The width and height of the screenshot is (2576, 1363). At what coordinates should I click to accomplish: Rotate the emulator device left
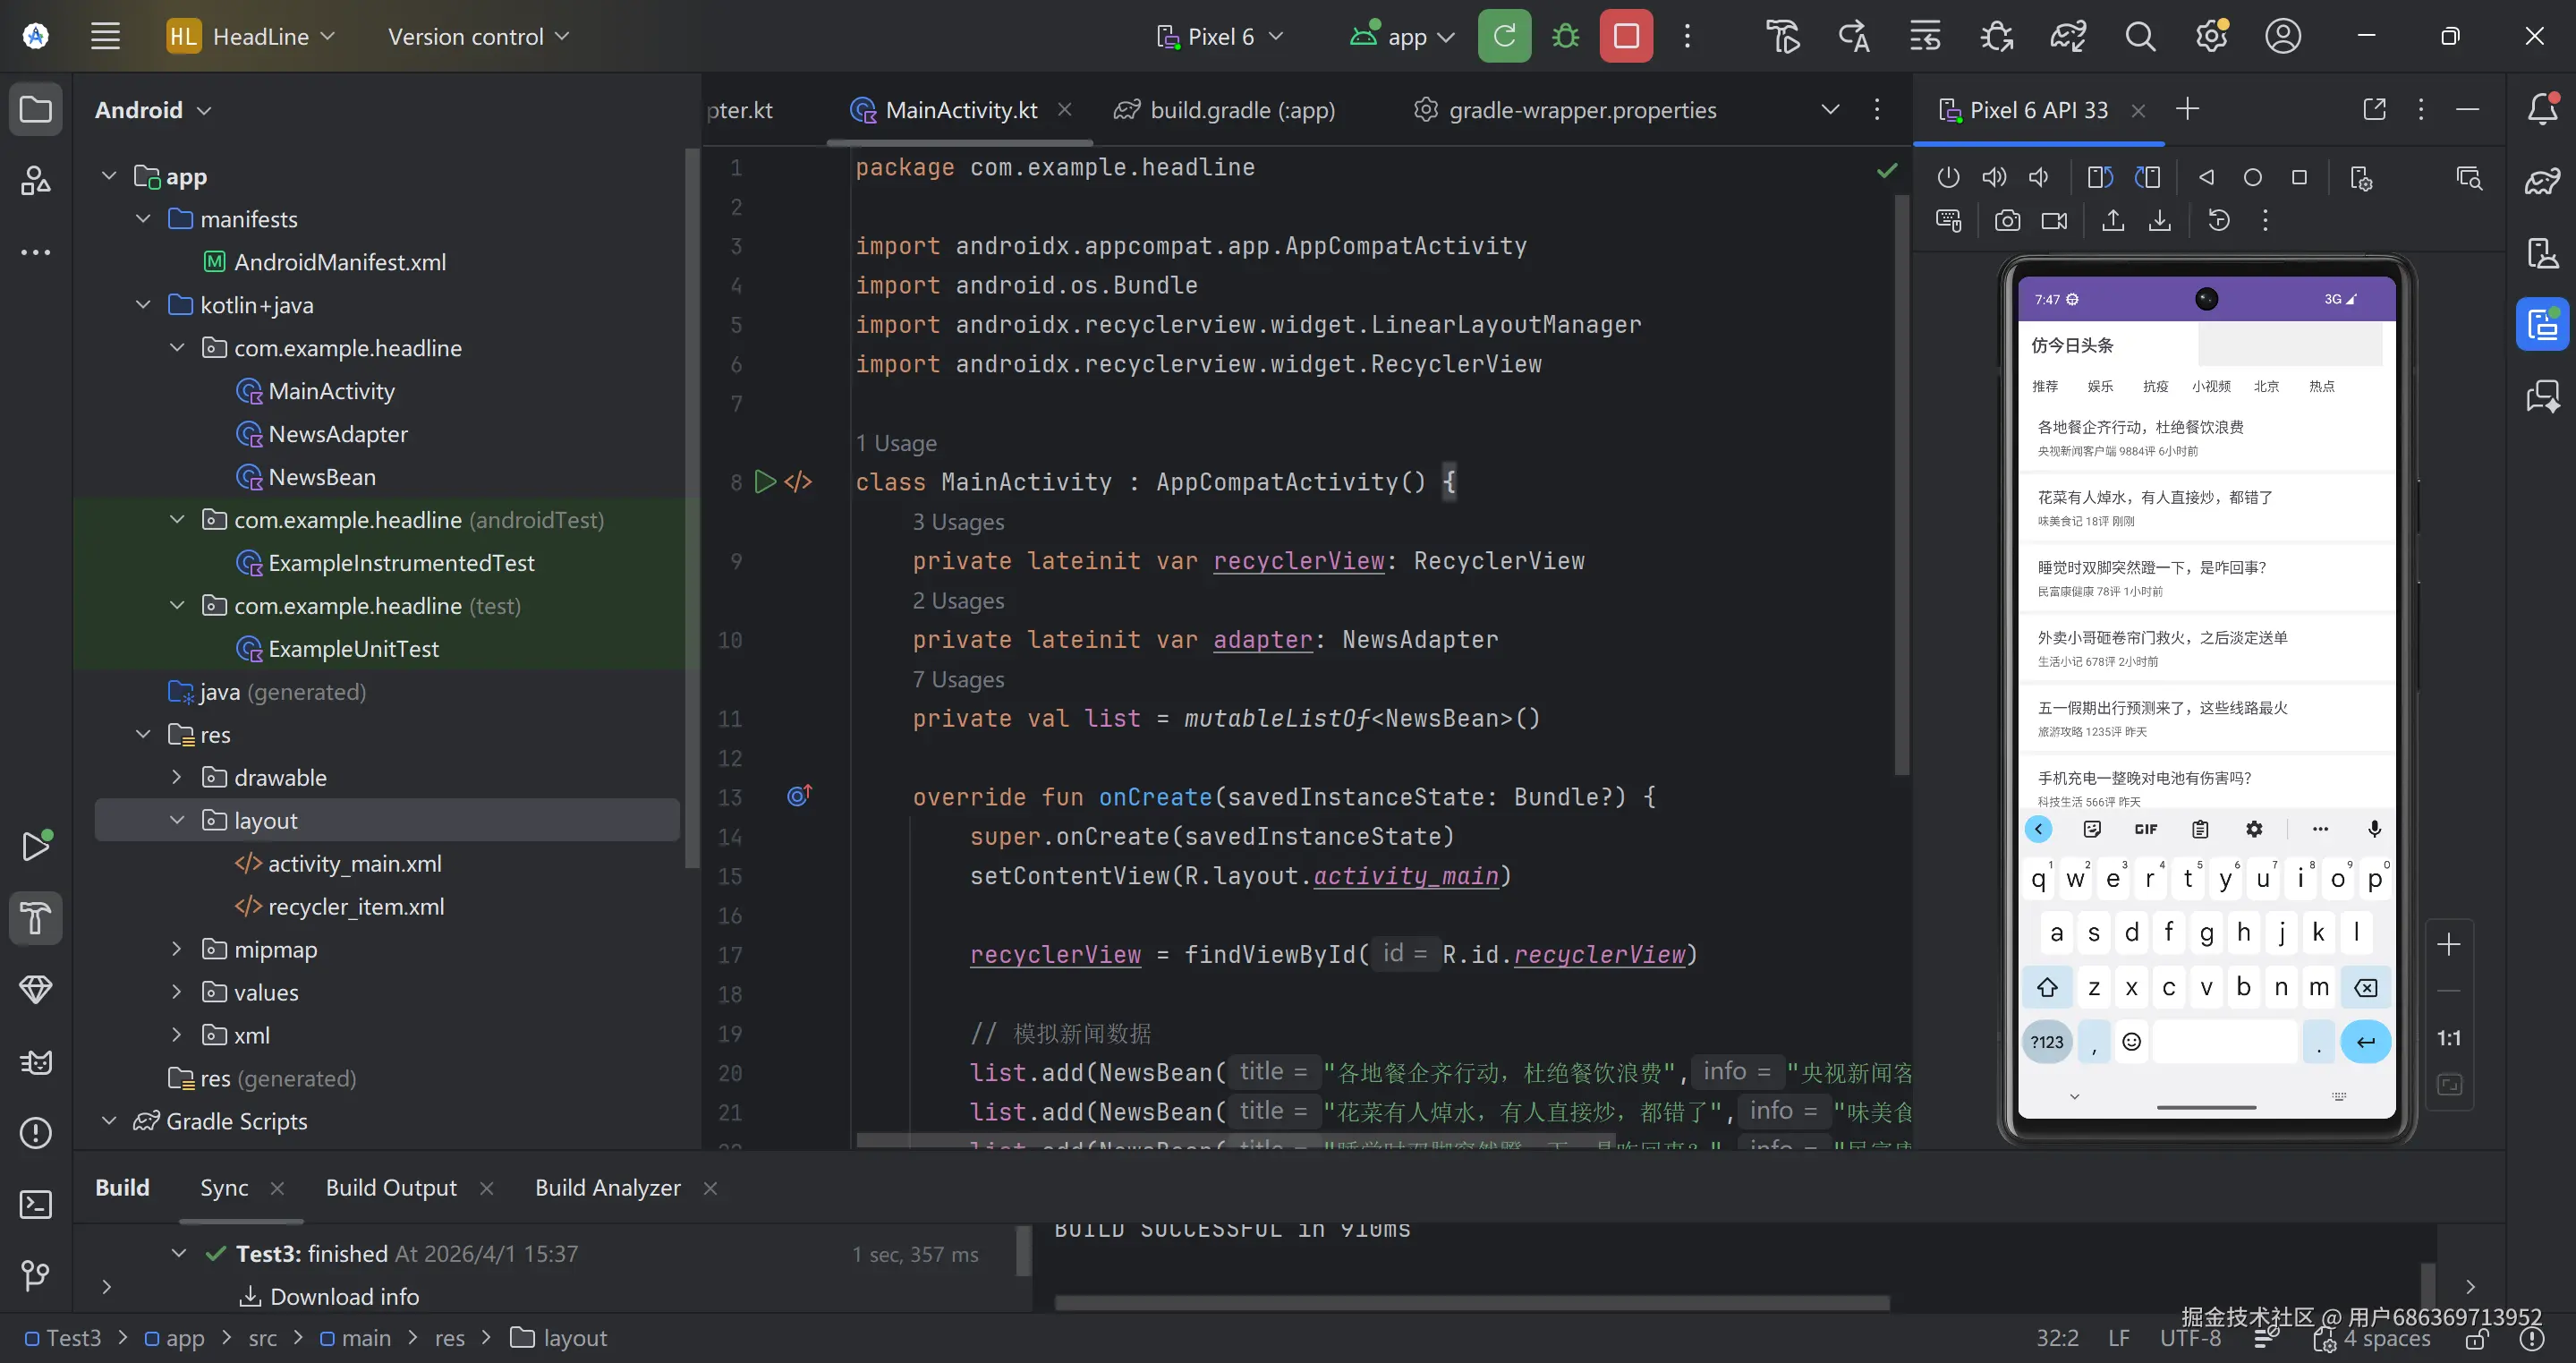coord(2099,178)
